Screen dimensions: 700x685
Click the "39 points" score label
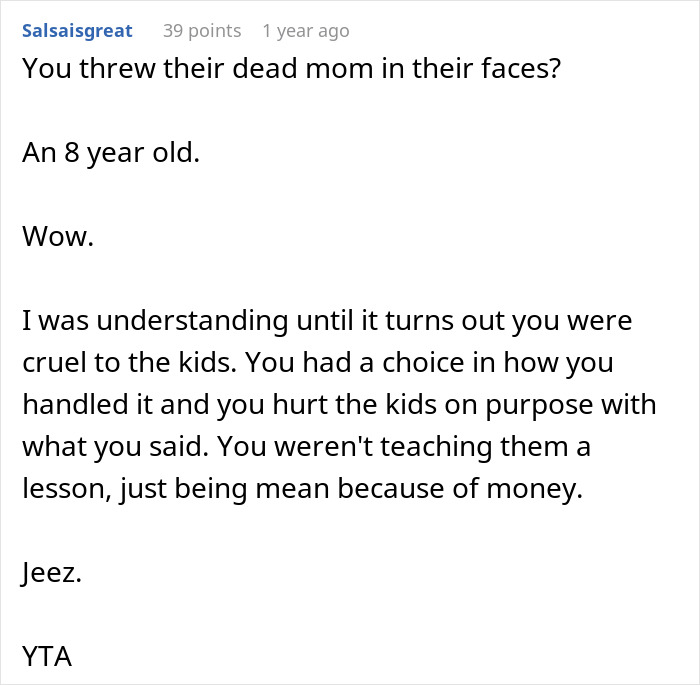point(202,31)
